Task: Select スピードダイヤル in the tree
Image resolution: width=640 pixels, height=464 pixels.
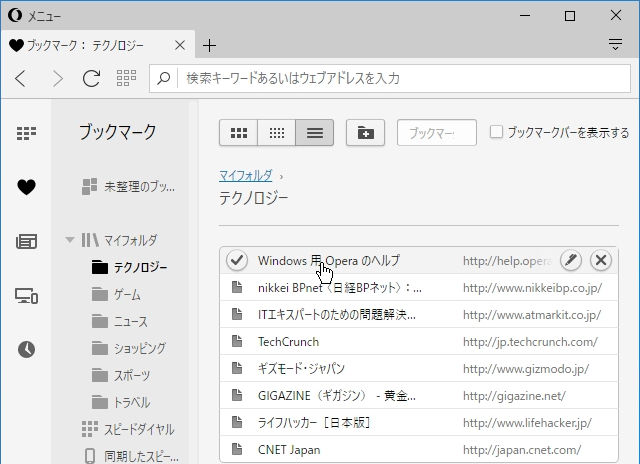Action: [128, 429]
